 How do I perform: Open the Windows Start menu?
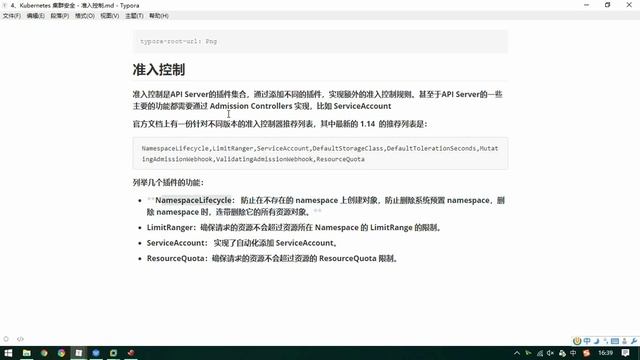pyautogui.click(x=8, y=353)
